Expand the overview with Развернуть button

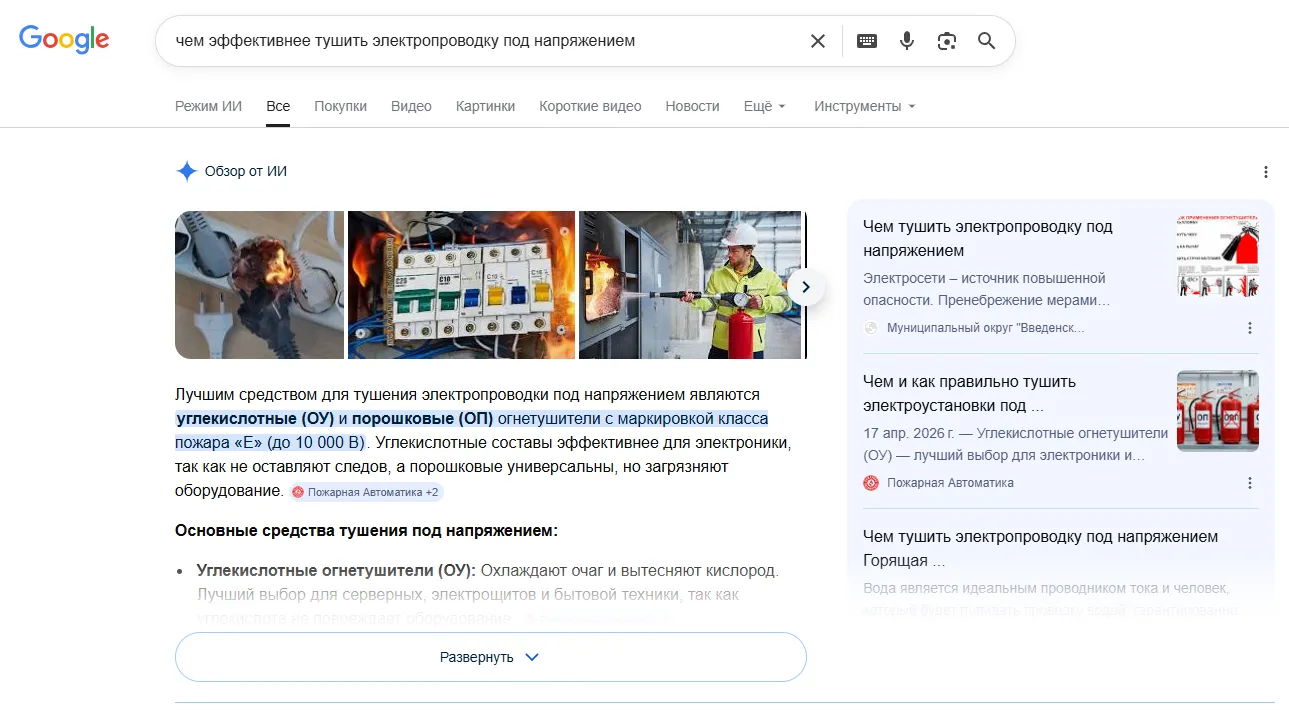click(x=490, y=657)
